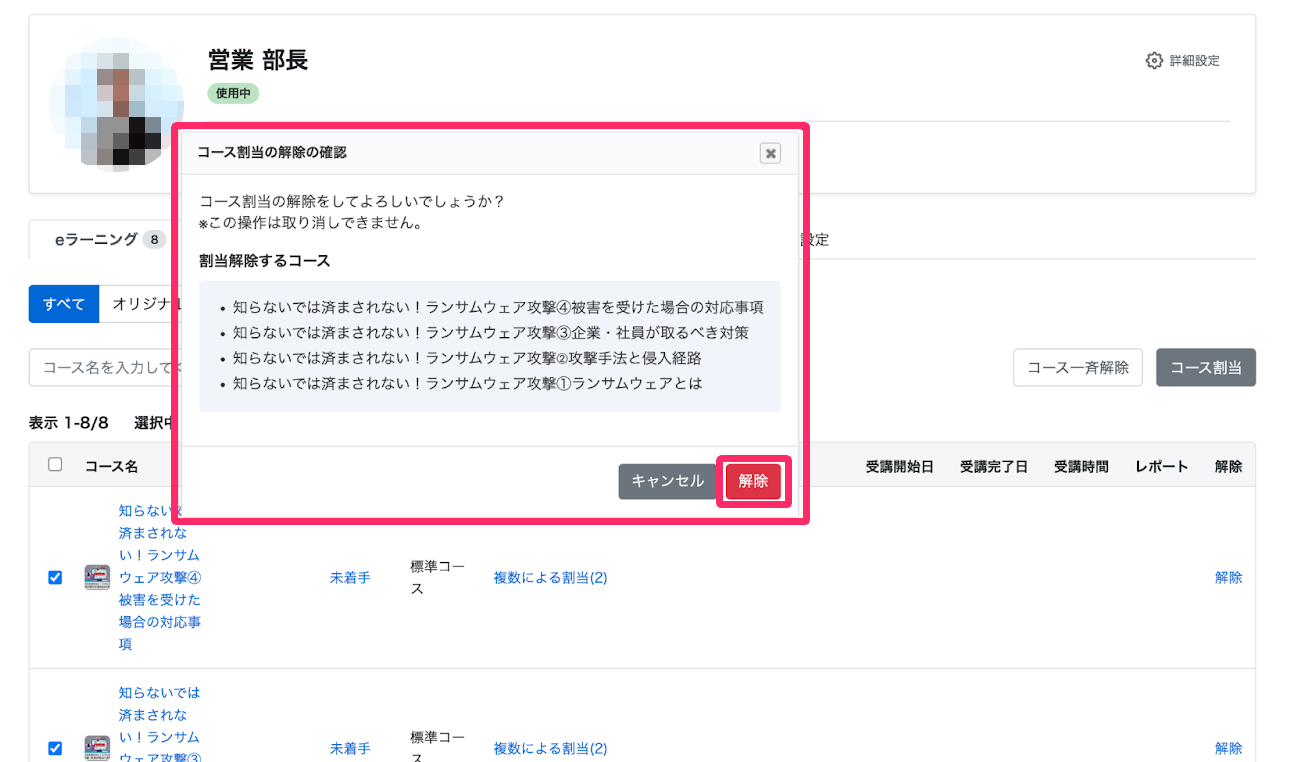Viewport: 1290px width, 762px height.
Task: Click the dialog list item ランサムウェア攻撃②攻撃手法と侵入経路
Action: (467, 358)
